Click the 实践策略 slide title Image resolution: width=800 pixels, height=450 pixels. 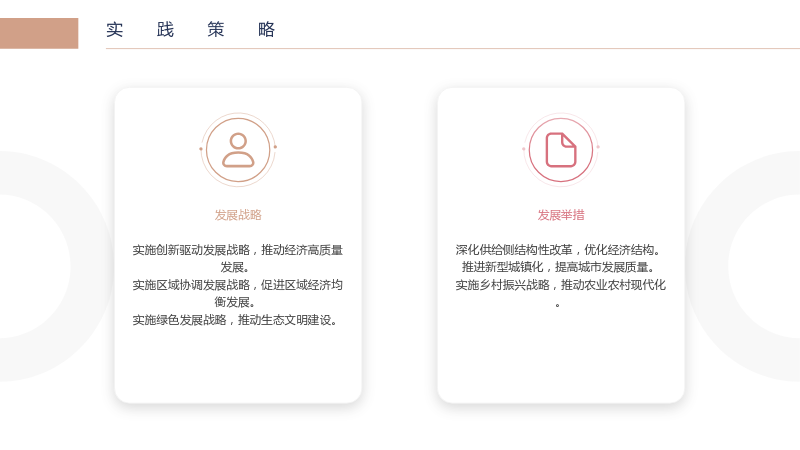point(190,30)
